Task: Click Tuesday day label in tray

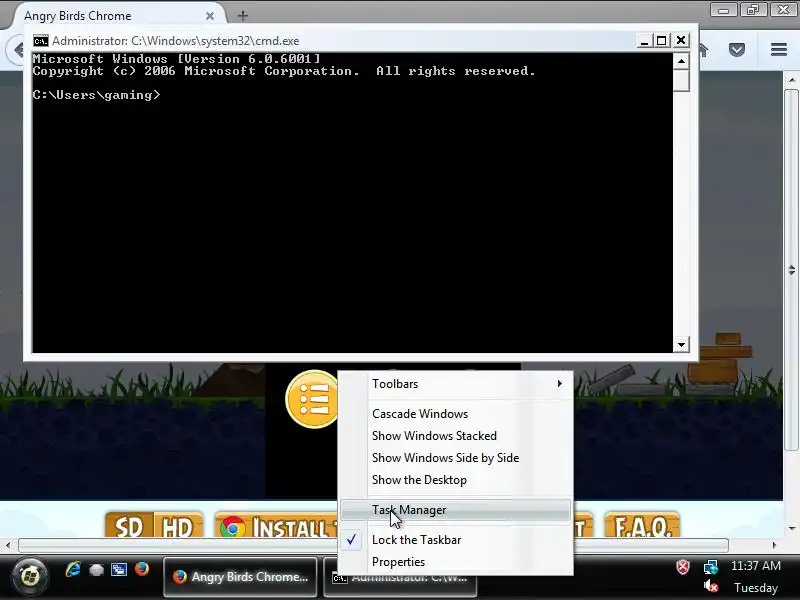Action: pos(756,588)
